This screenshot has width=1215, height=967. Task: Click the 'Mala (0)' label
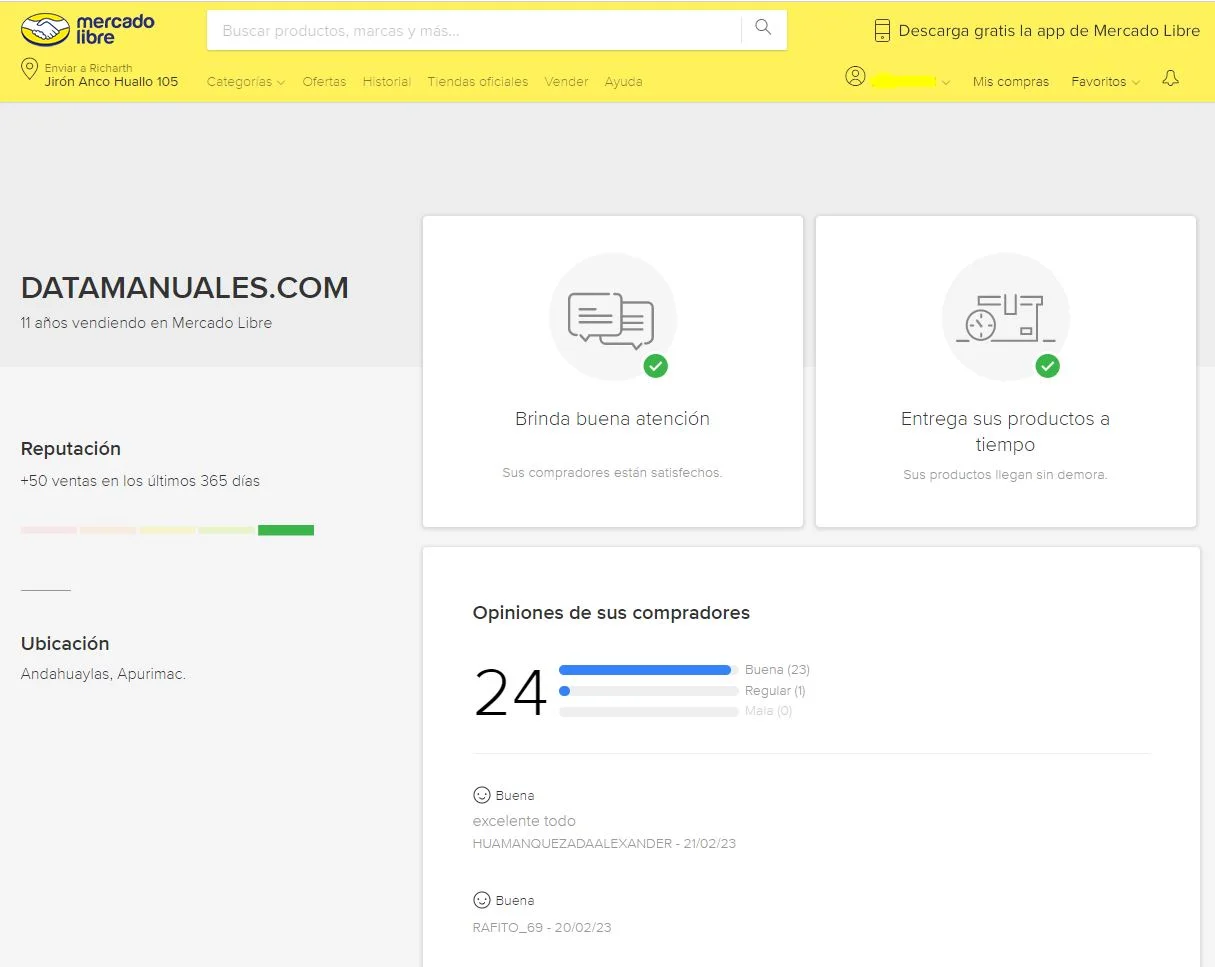768,711
